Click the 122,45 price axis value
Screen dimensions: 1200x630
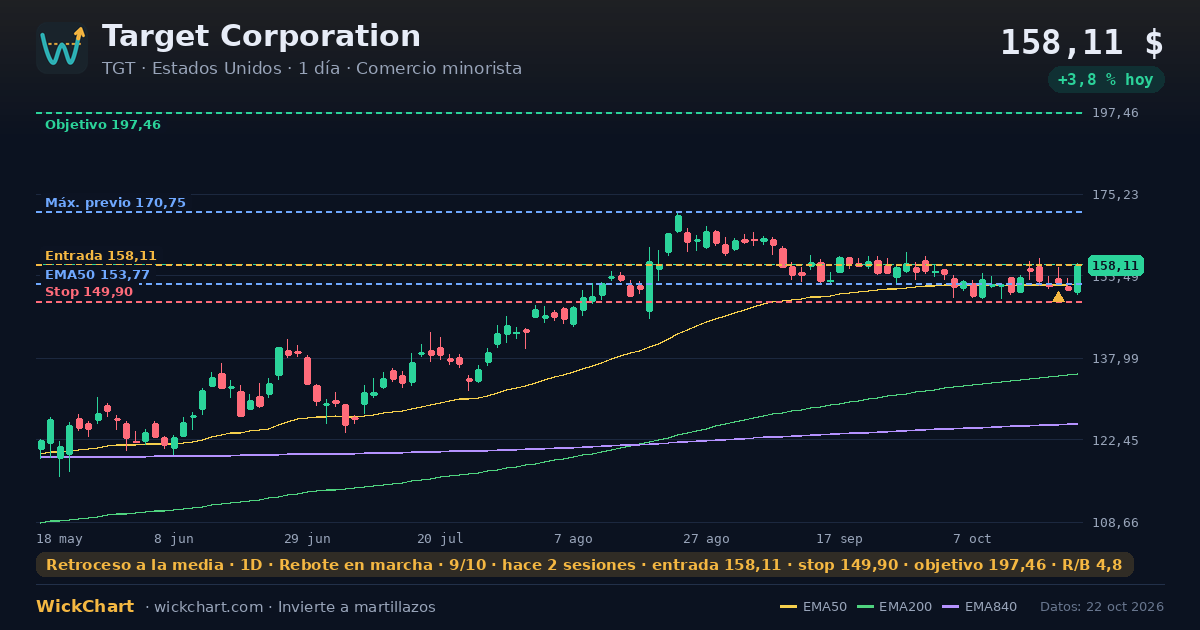[x=1115, y=441]
